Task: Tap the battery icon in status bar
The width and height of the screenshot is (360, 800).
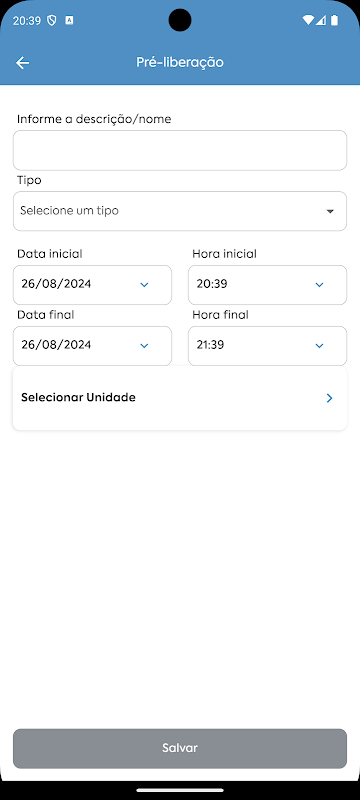Action: (335, 20)
